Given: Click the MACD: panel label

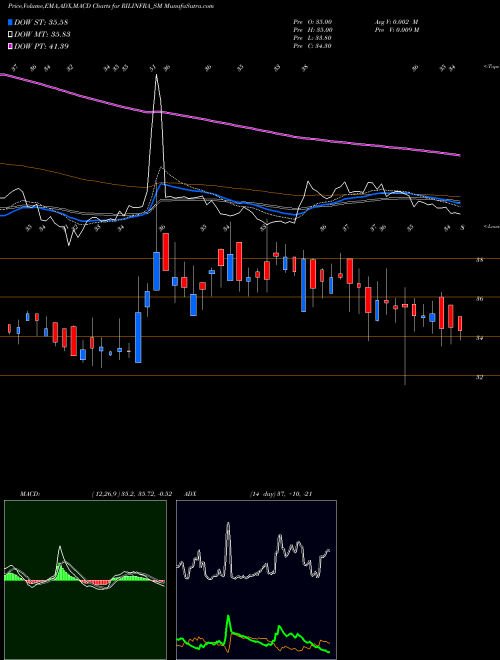Looking at the screenshot, I should 29,494.
